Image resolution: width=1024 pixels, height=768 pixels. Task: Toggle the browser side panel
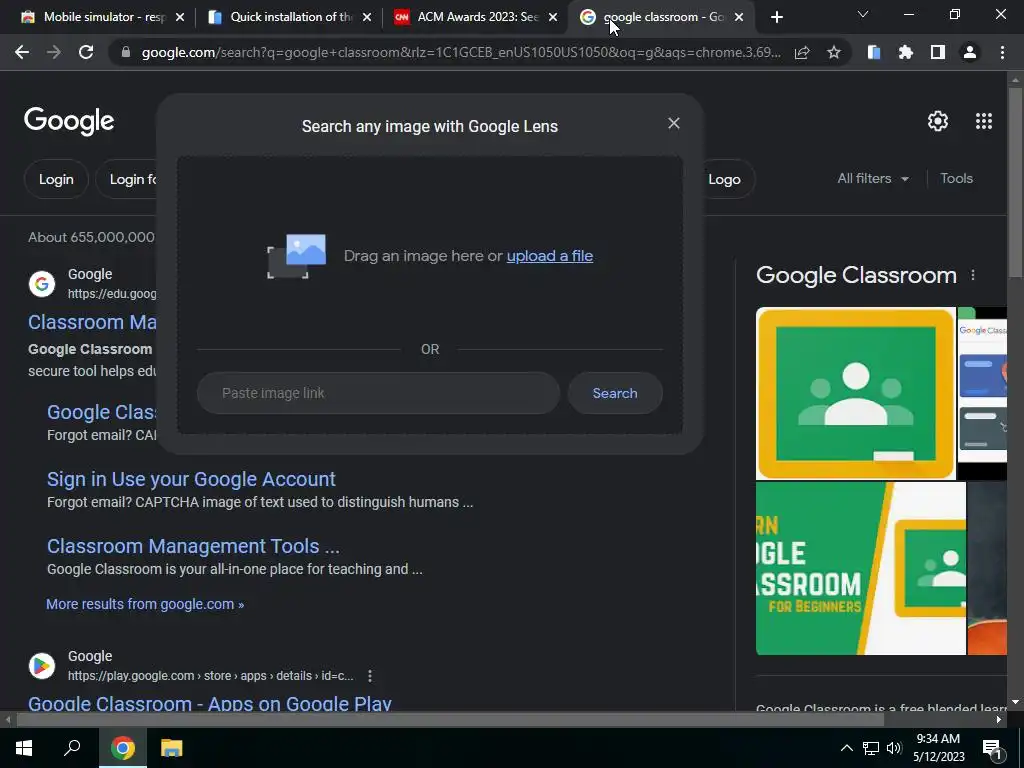938,52
